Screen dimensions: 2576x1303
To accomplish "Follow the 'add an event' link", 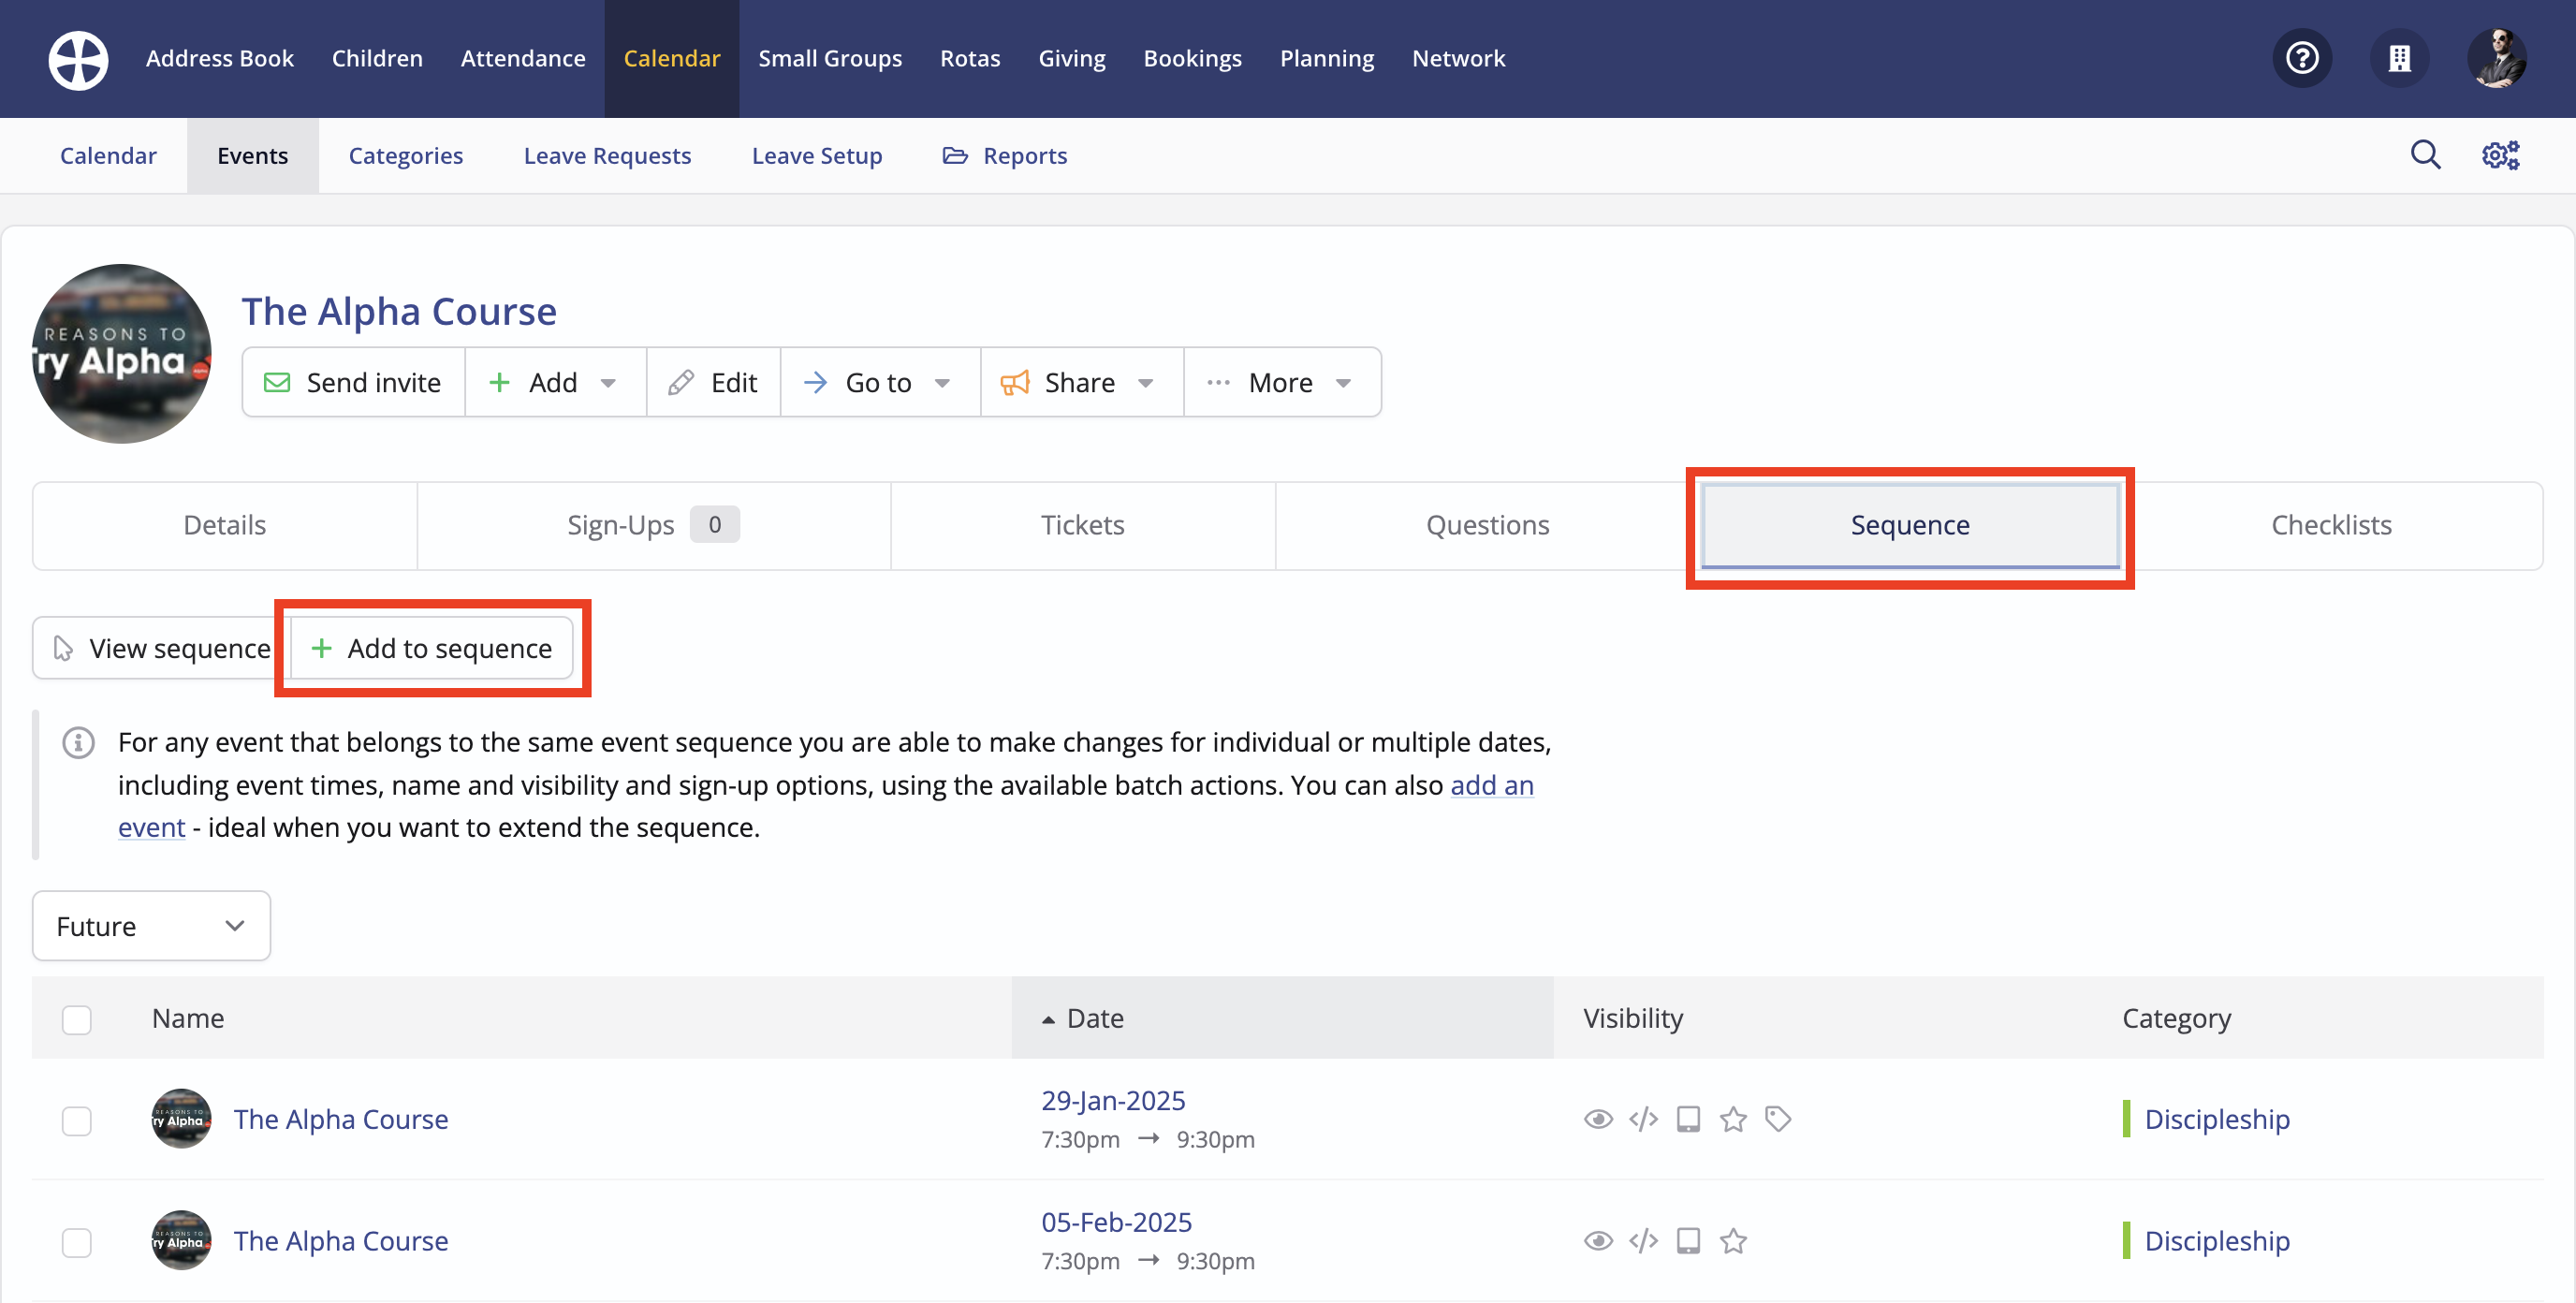I will coord(1492,785).
